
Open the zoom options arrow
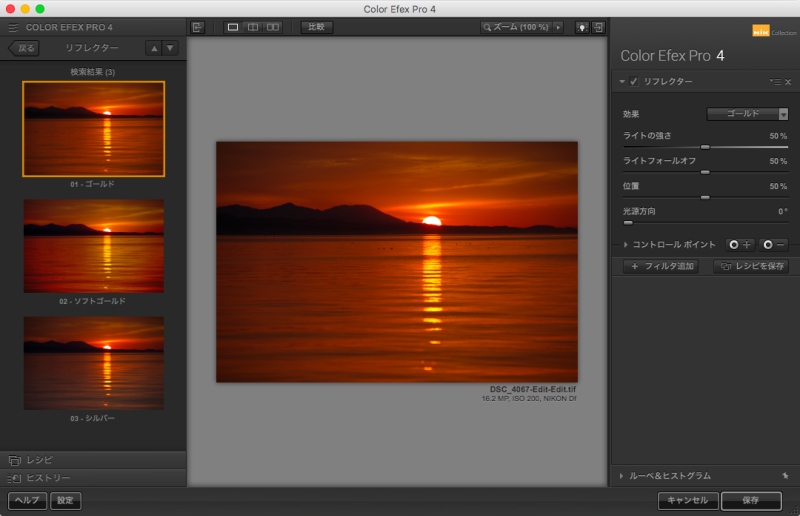click(558, 27)
